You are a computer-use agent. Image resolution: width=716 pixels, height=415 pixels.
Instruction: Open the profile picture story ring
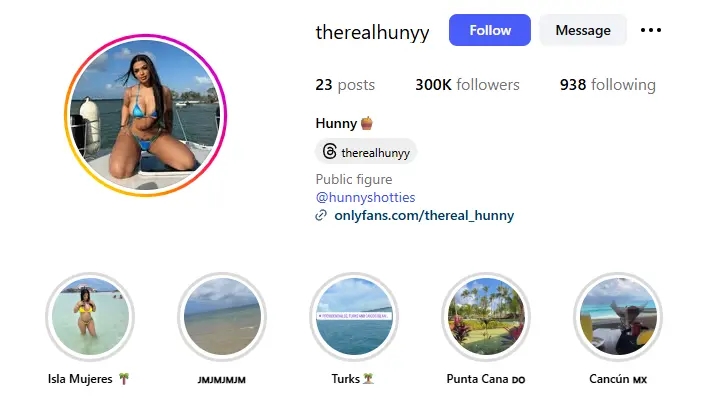(145, 115)
